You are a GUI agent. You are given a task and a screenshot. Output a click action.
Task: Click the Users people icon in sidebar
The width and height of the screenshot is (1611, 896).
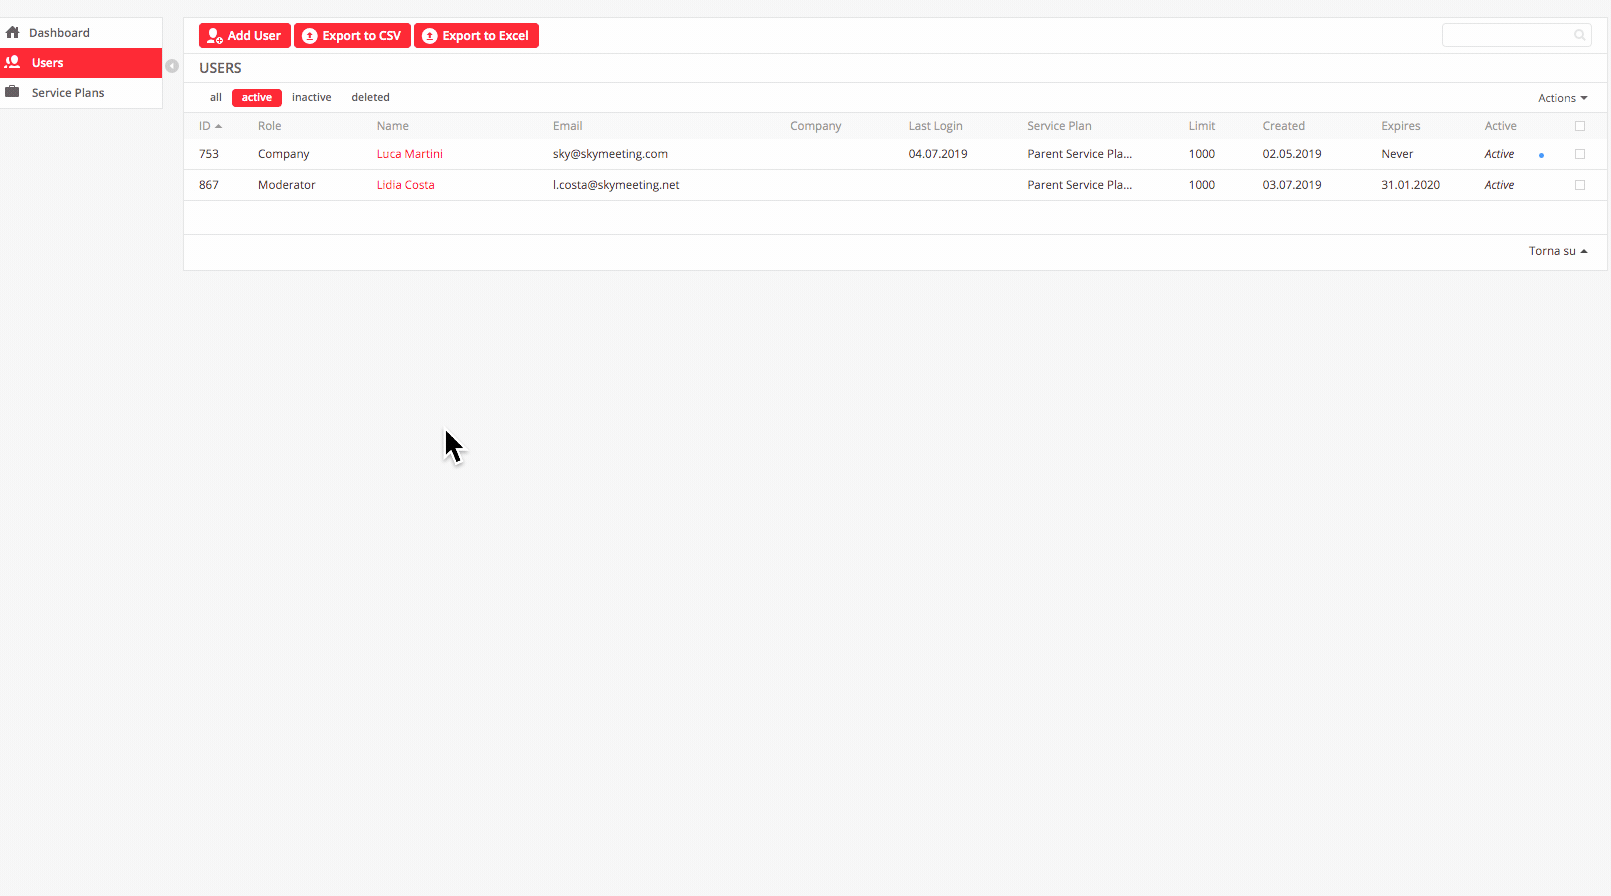(13, 62)
